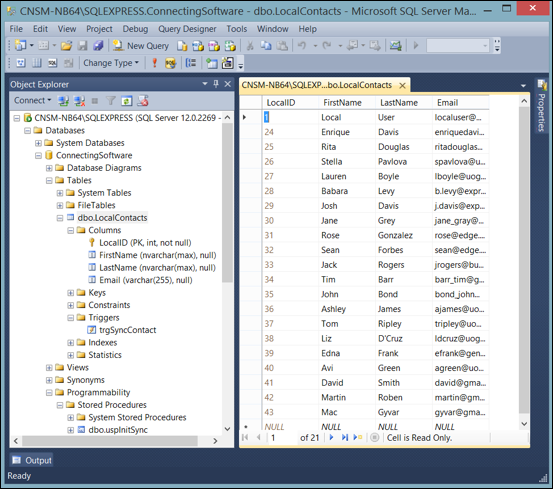The image size is (553, 489).
Task: Toggle the Results Pane icon
Action: click(68, 63)
